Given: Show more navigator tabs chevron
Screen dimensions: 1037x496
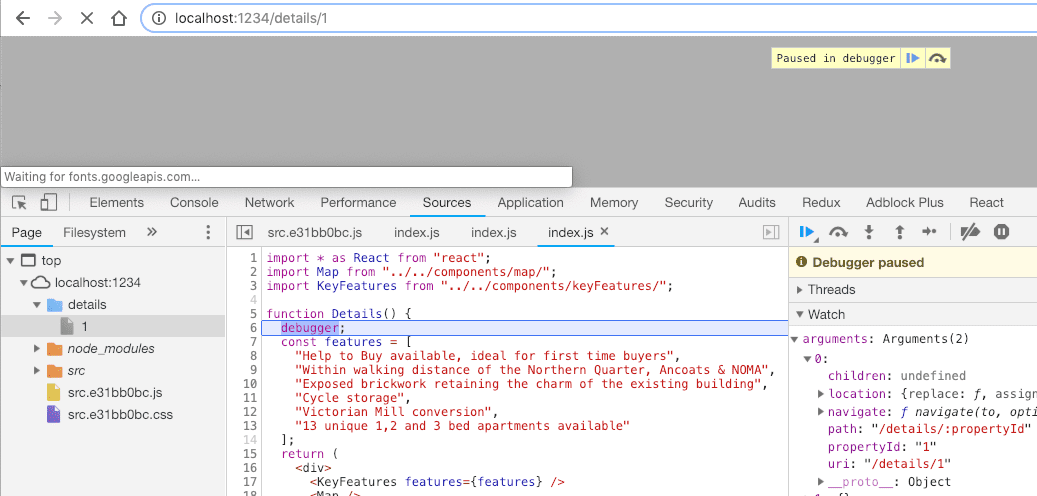Looking at the screenshot, I should [x=151, y=232].
